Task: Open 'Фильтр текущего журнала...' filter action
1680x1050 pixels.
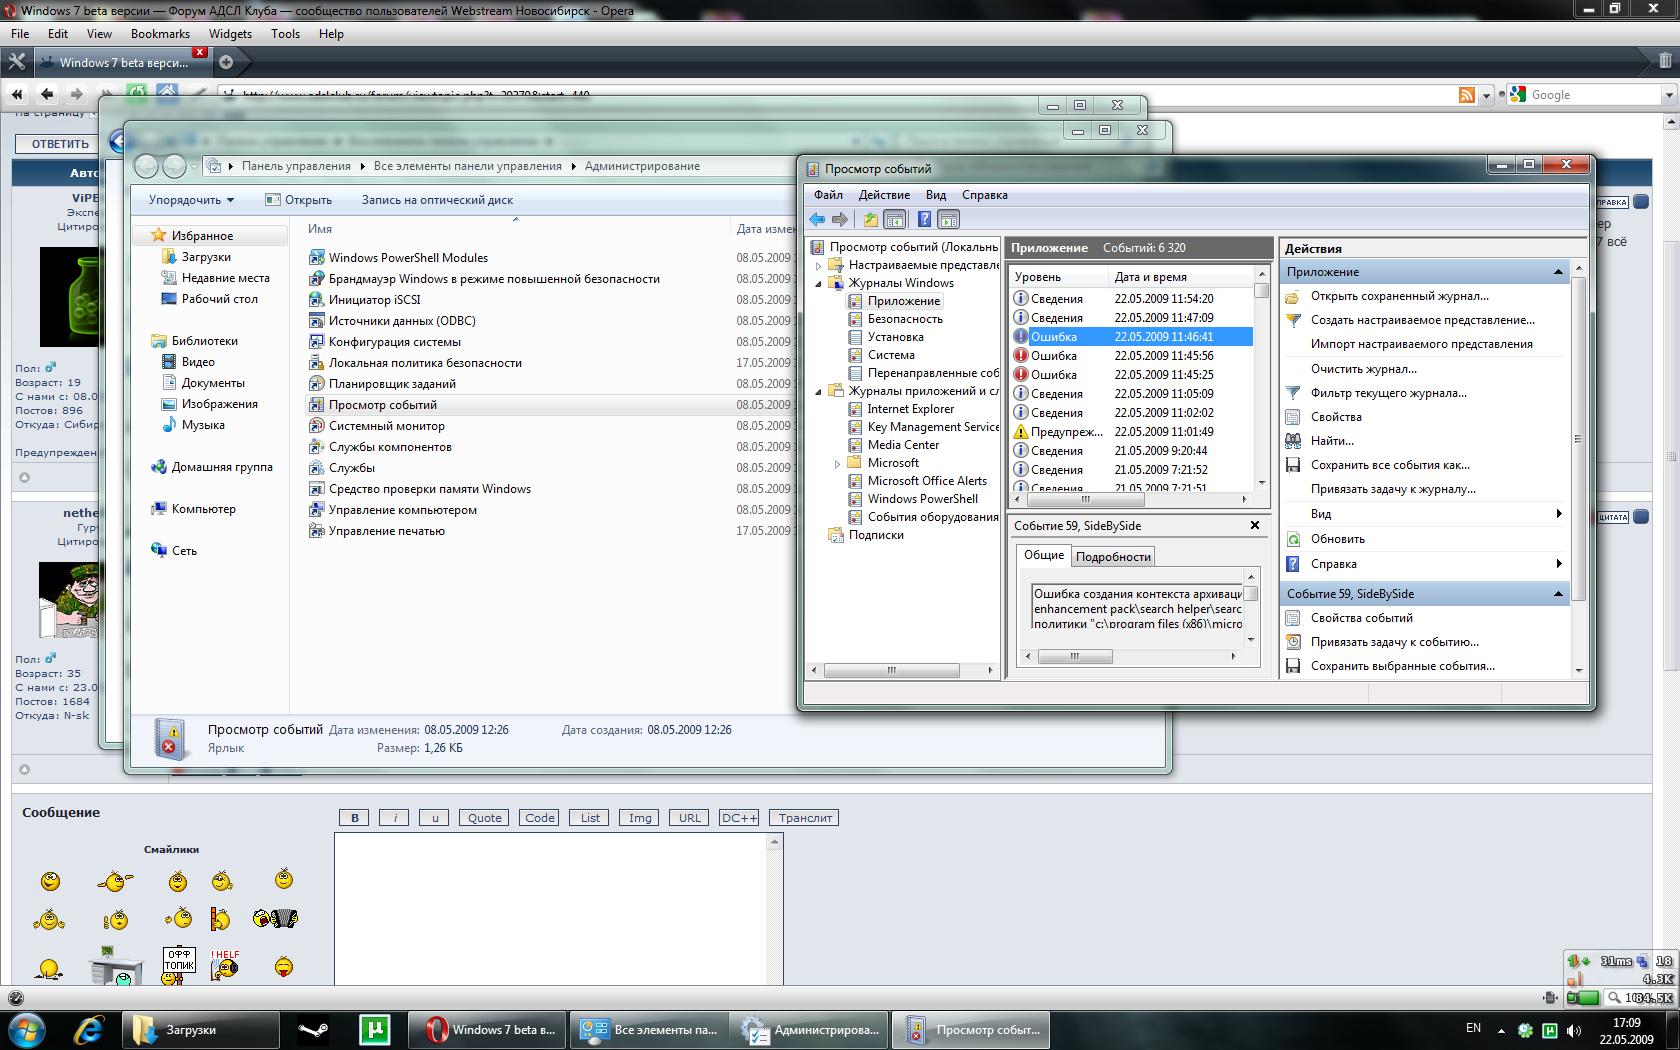Action: [x=1388, y=393]
